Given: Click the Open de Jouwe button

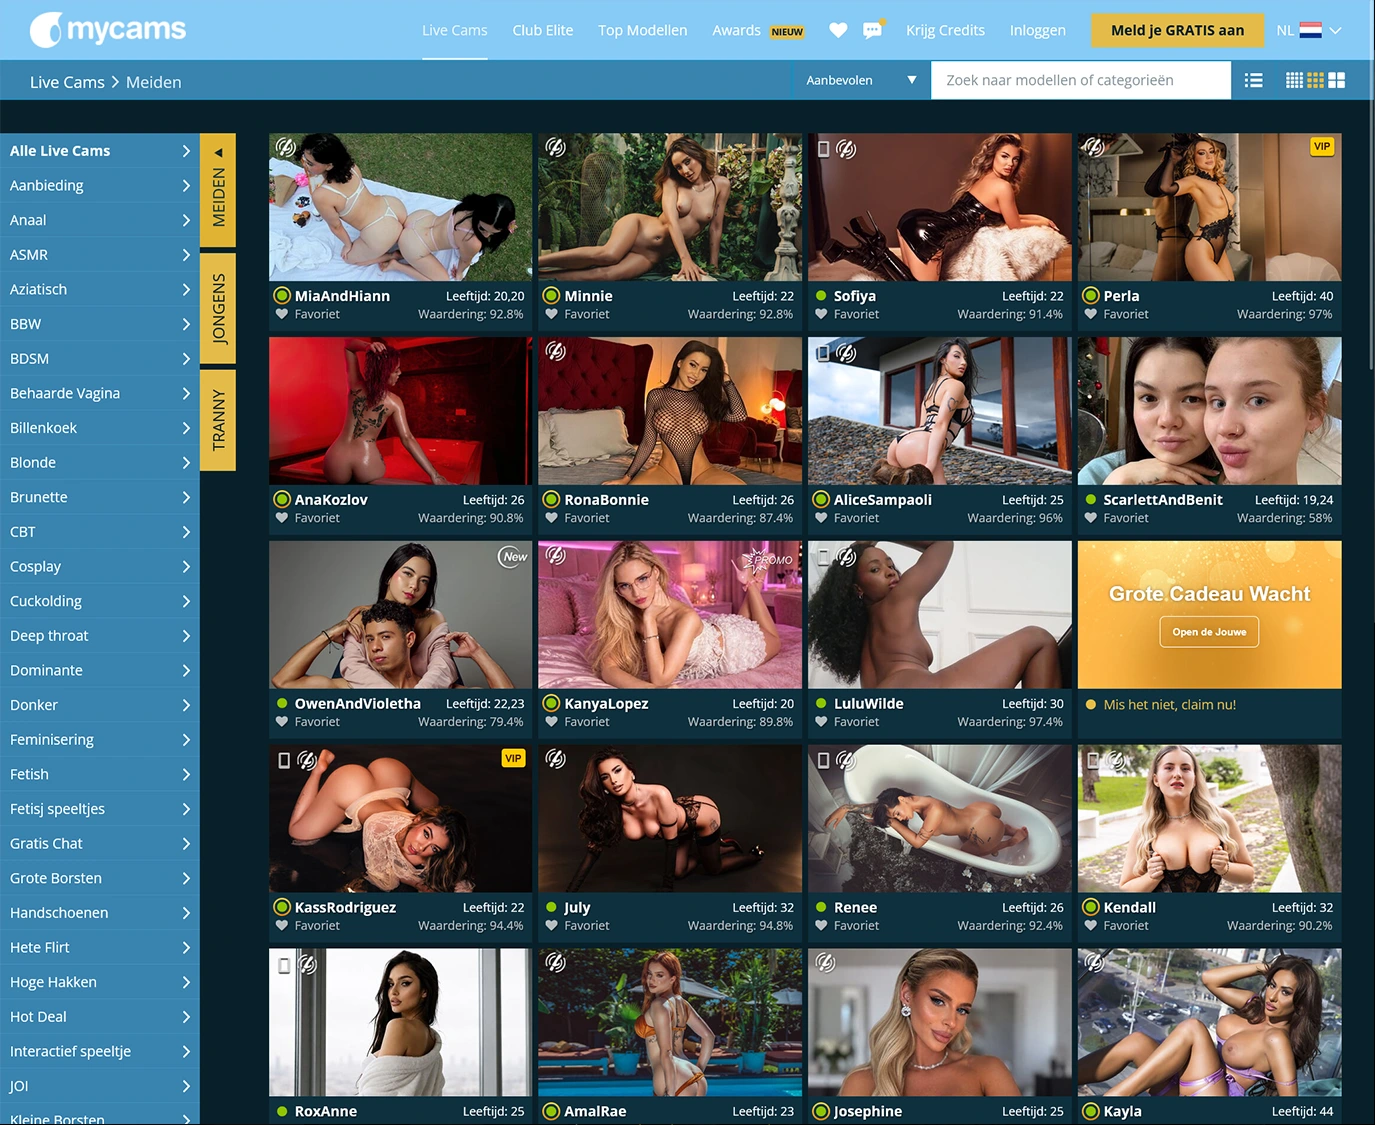Looking at the screenshot, I should click(1209, 632).
